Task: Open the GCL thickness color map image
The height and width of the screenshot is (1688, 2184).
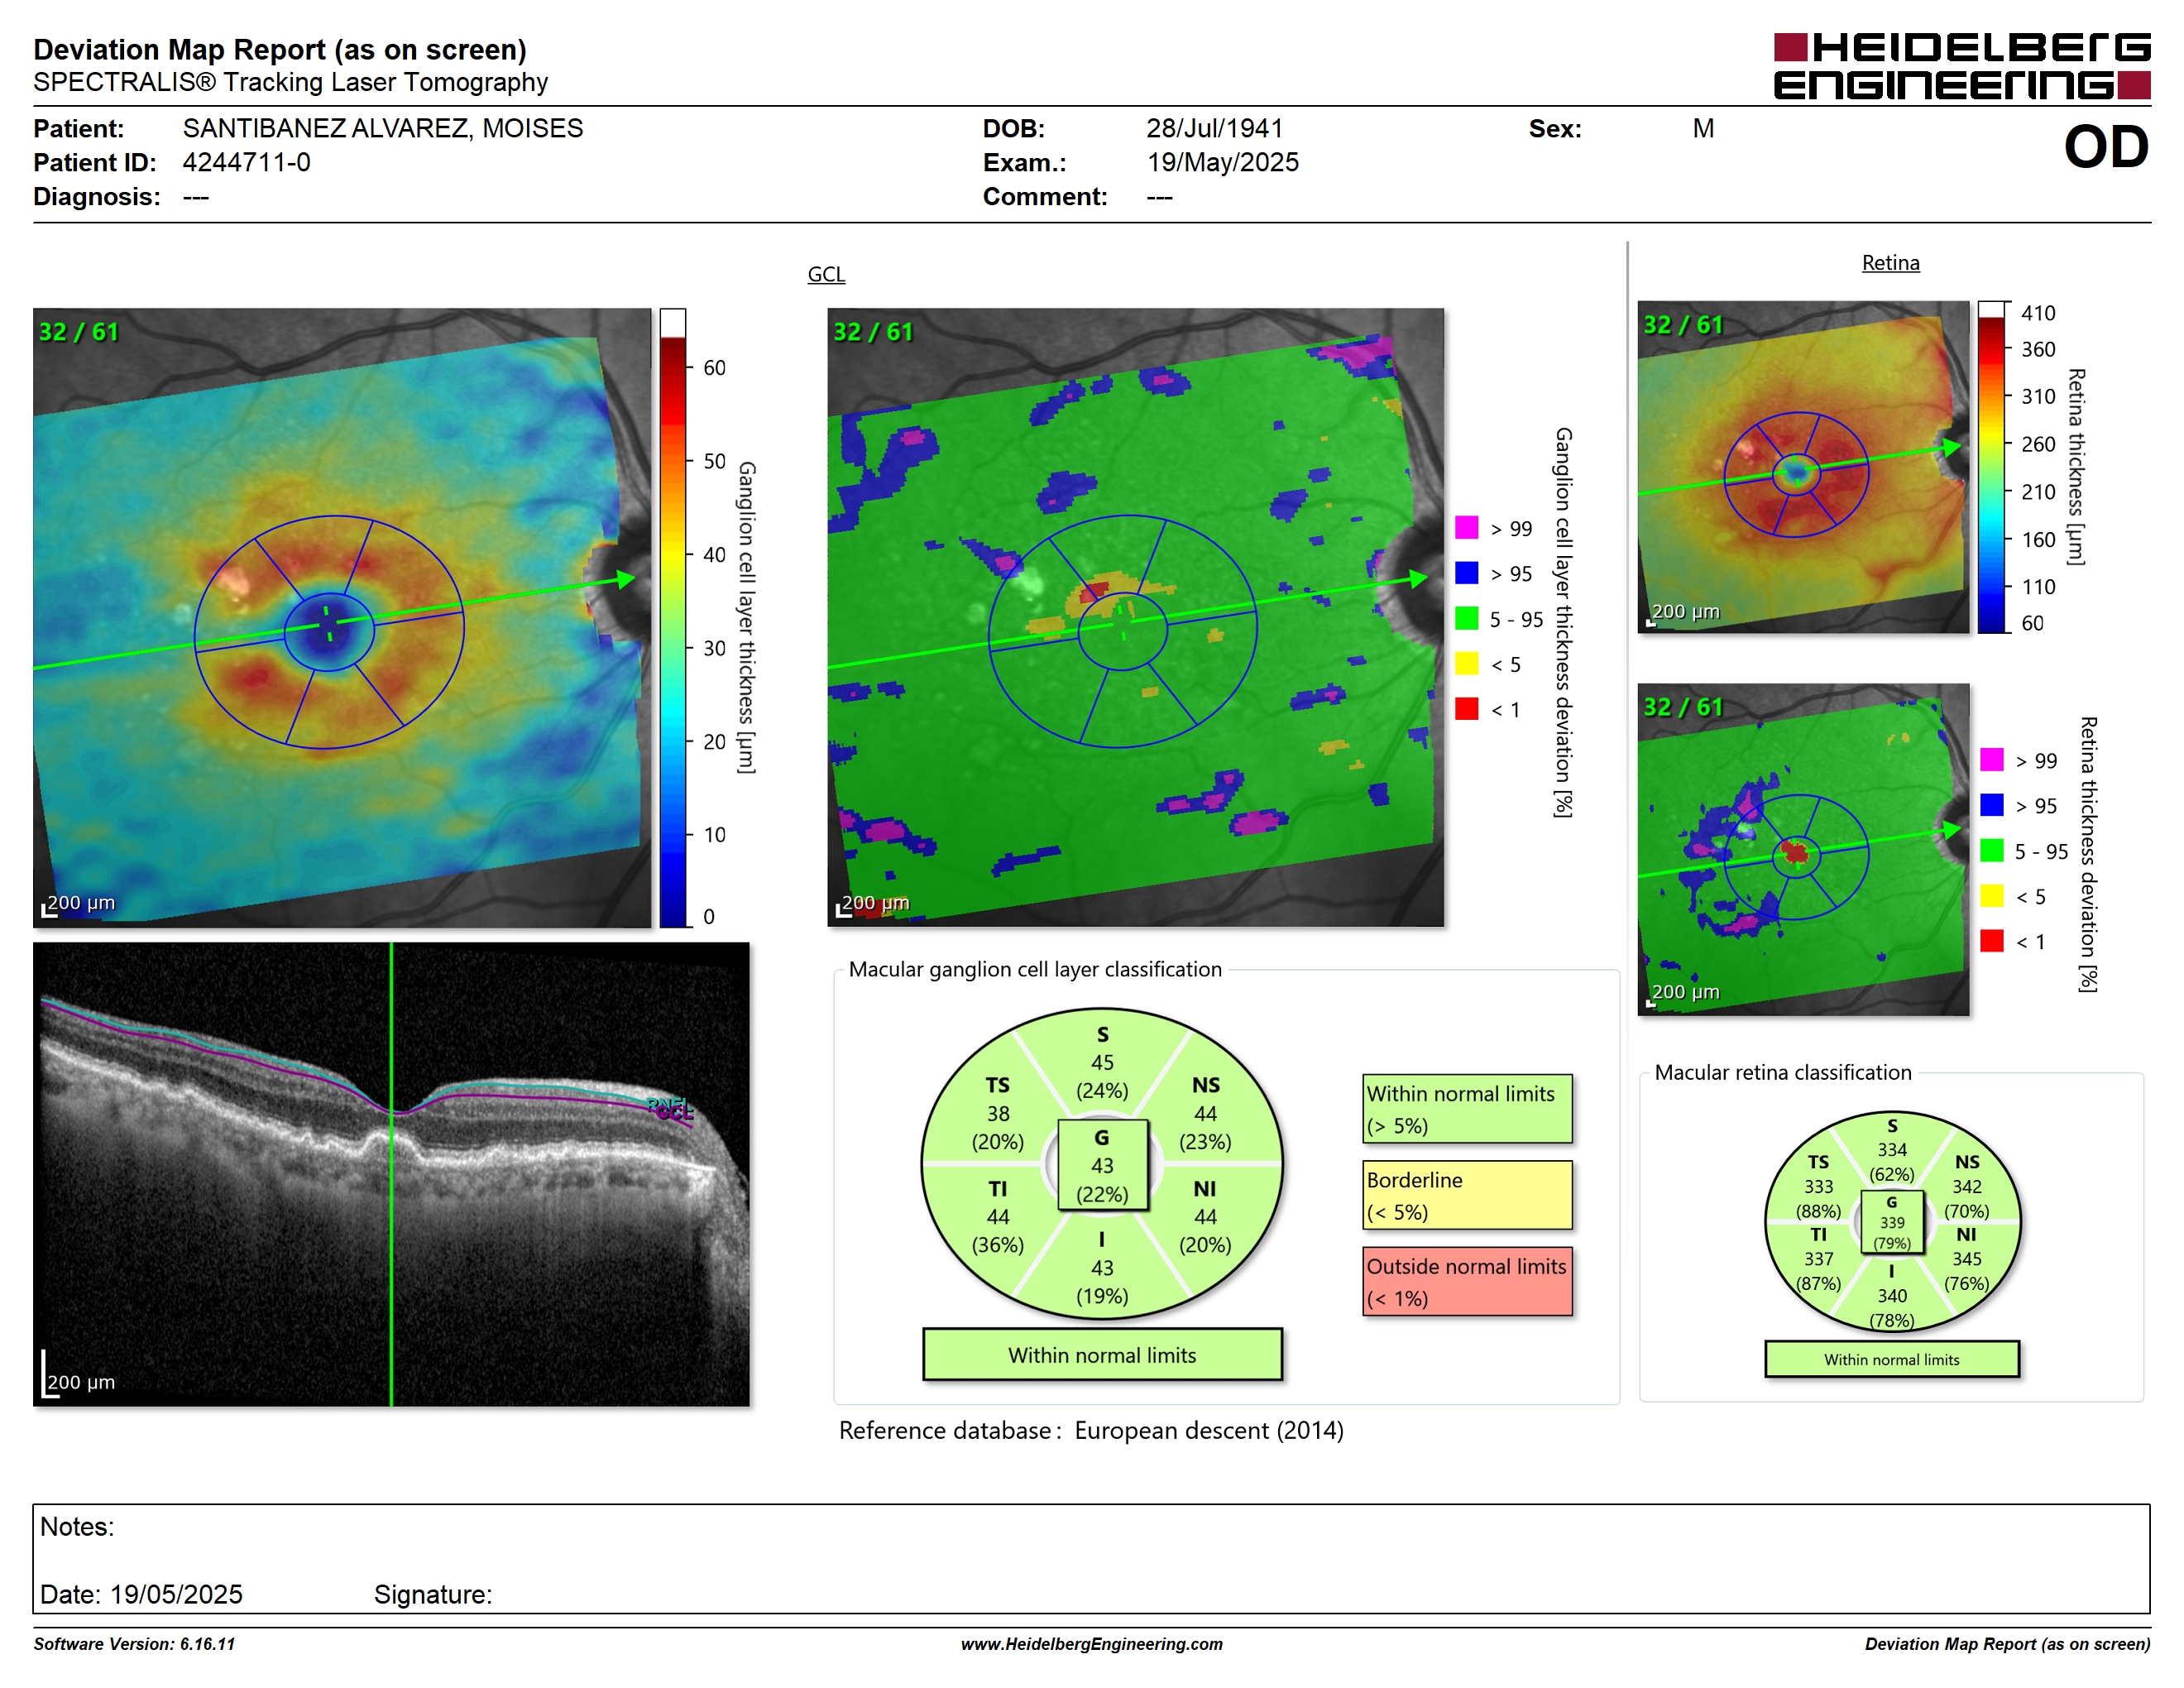Action: (x=342, y=618)
